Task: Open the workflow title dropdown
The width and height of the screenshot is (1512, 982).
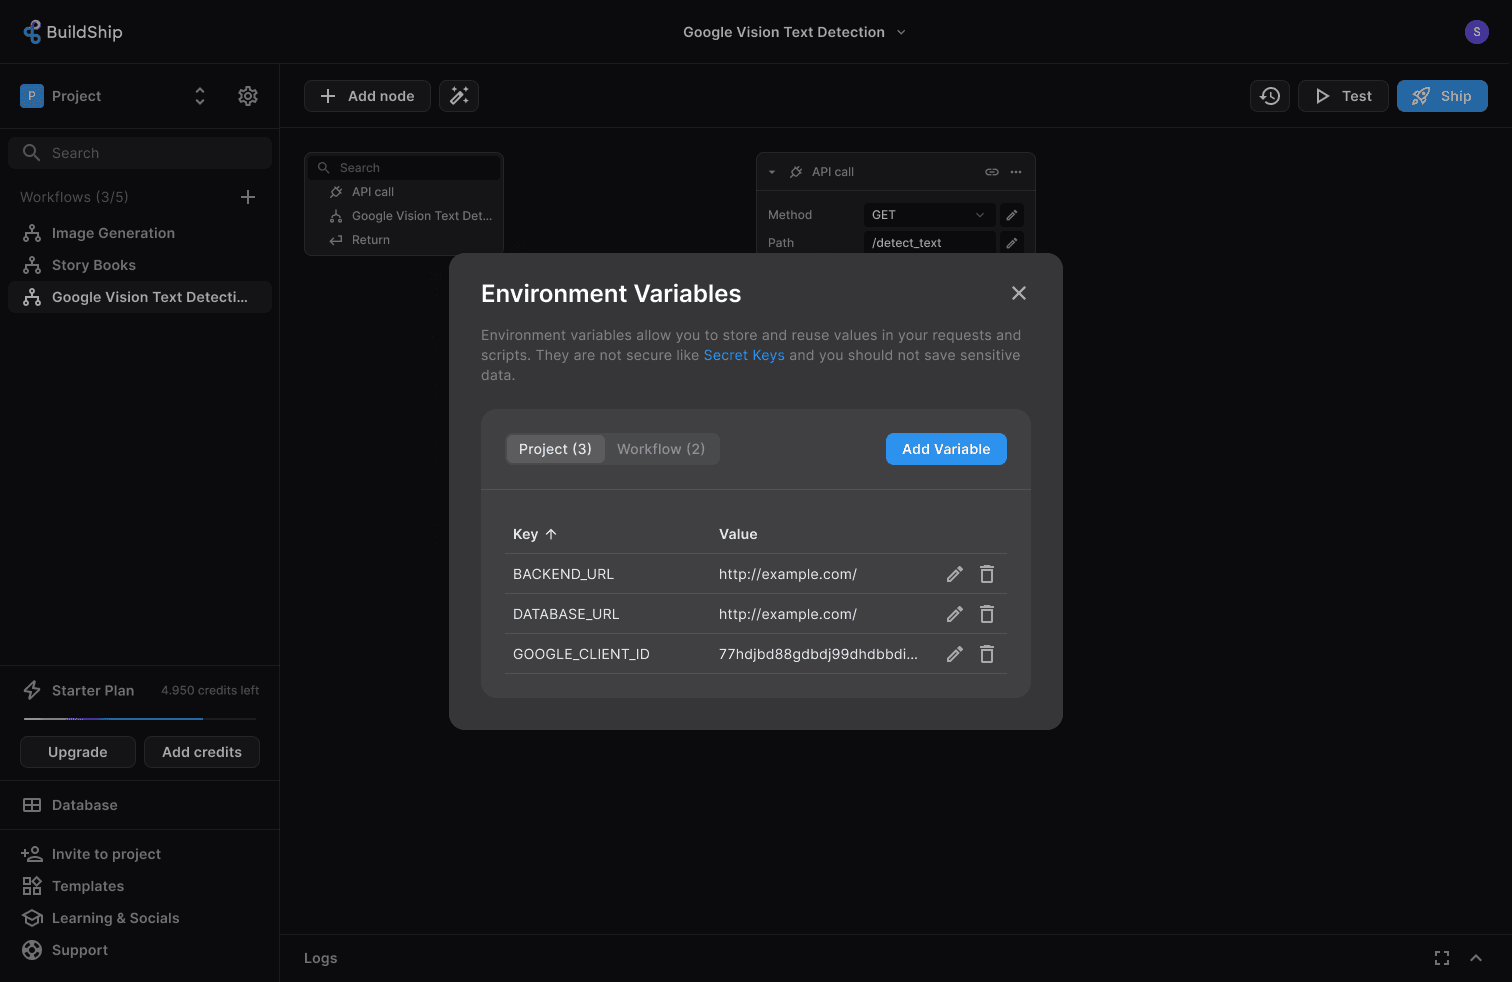Action: 901,31
